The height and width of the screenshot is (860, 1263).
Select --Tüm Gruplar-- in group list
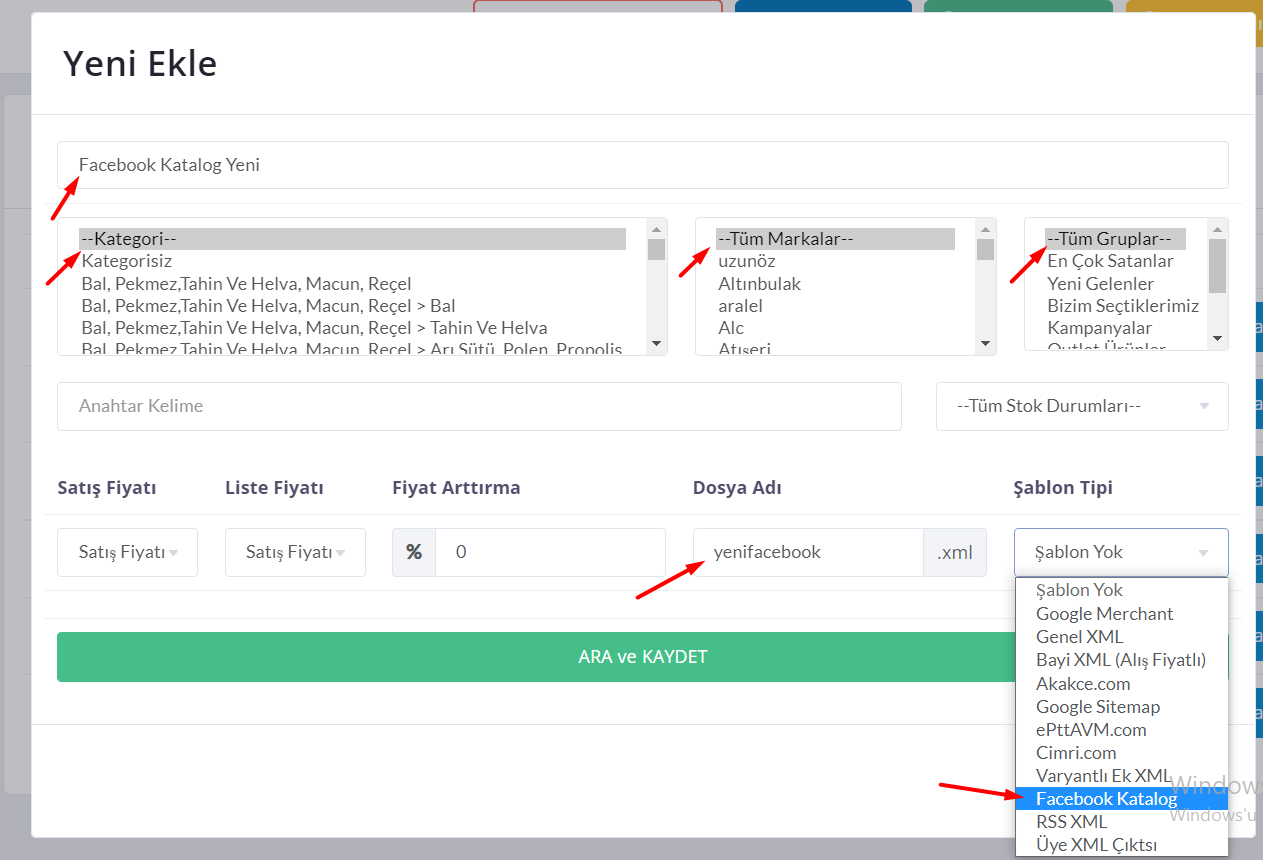(x=1115, y=239)
